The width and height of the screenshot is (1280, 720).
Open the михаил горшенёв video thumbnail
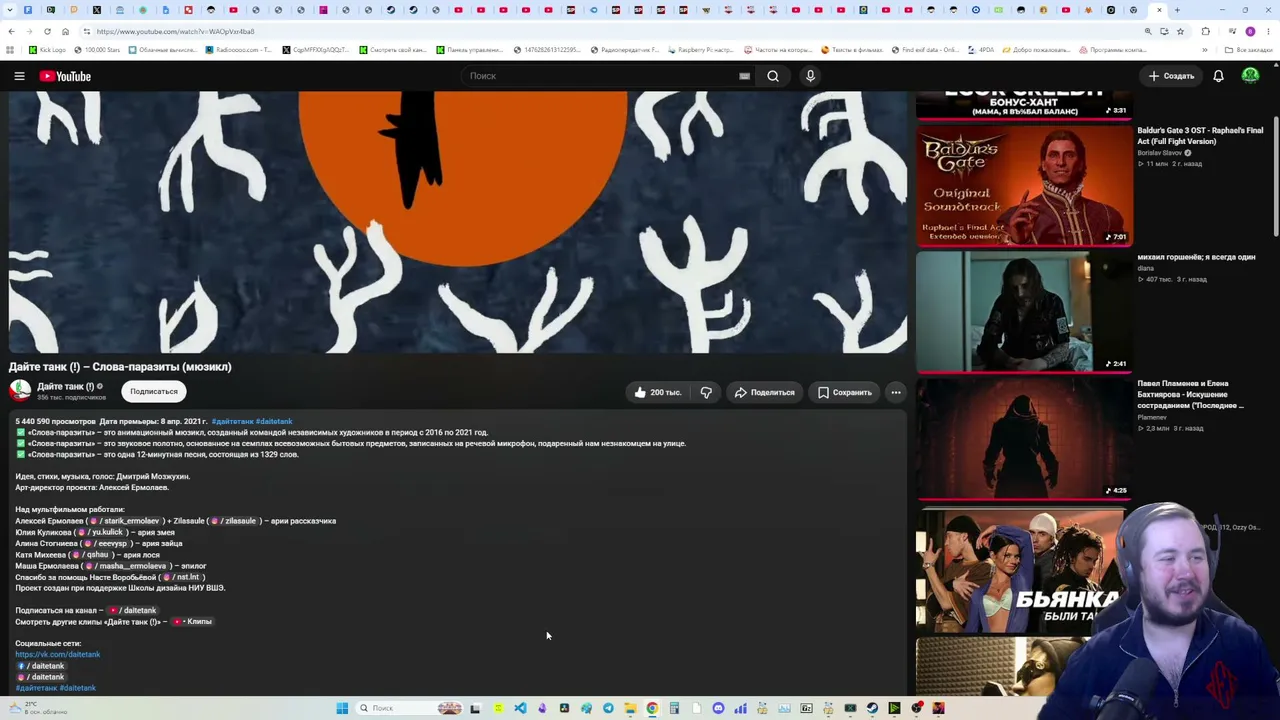[1024, 311]
